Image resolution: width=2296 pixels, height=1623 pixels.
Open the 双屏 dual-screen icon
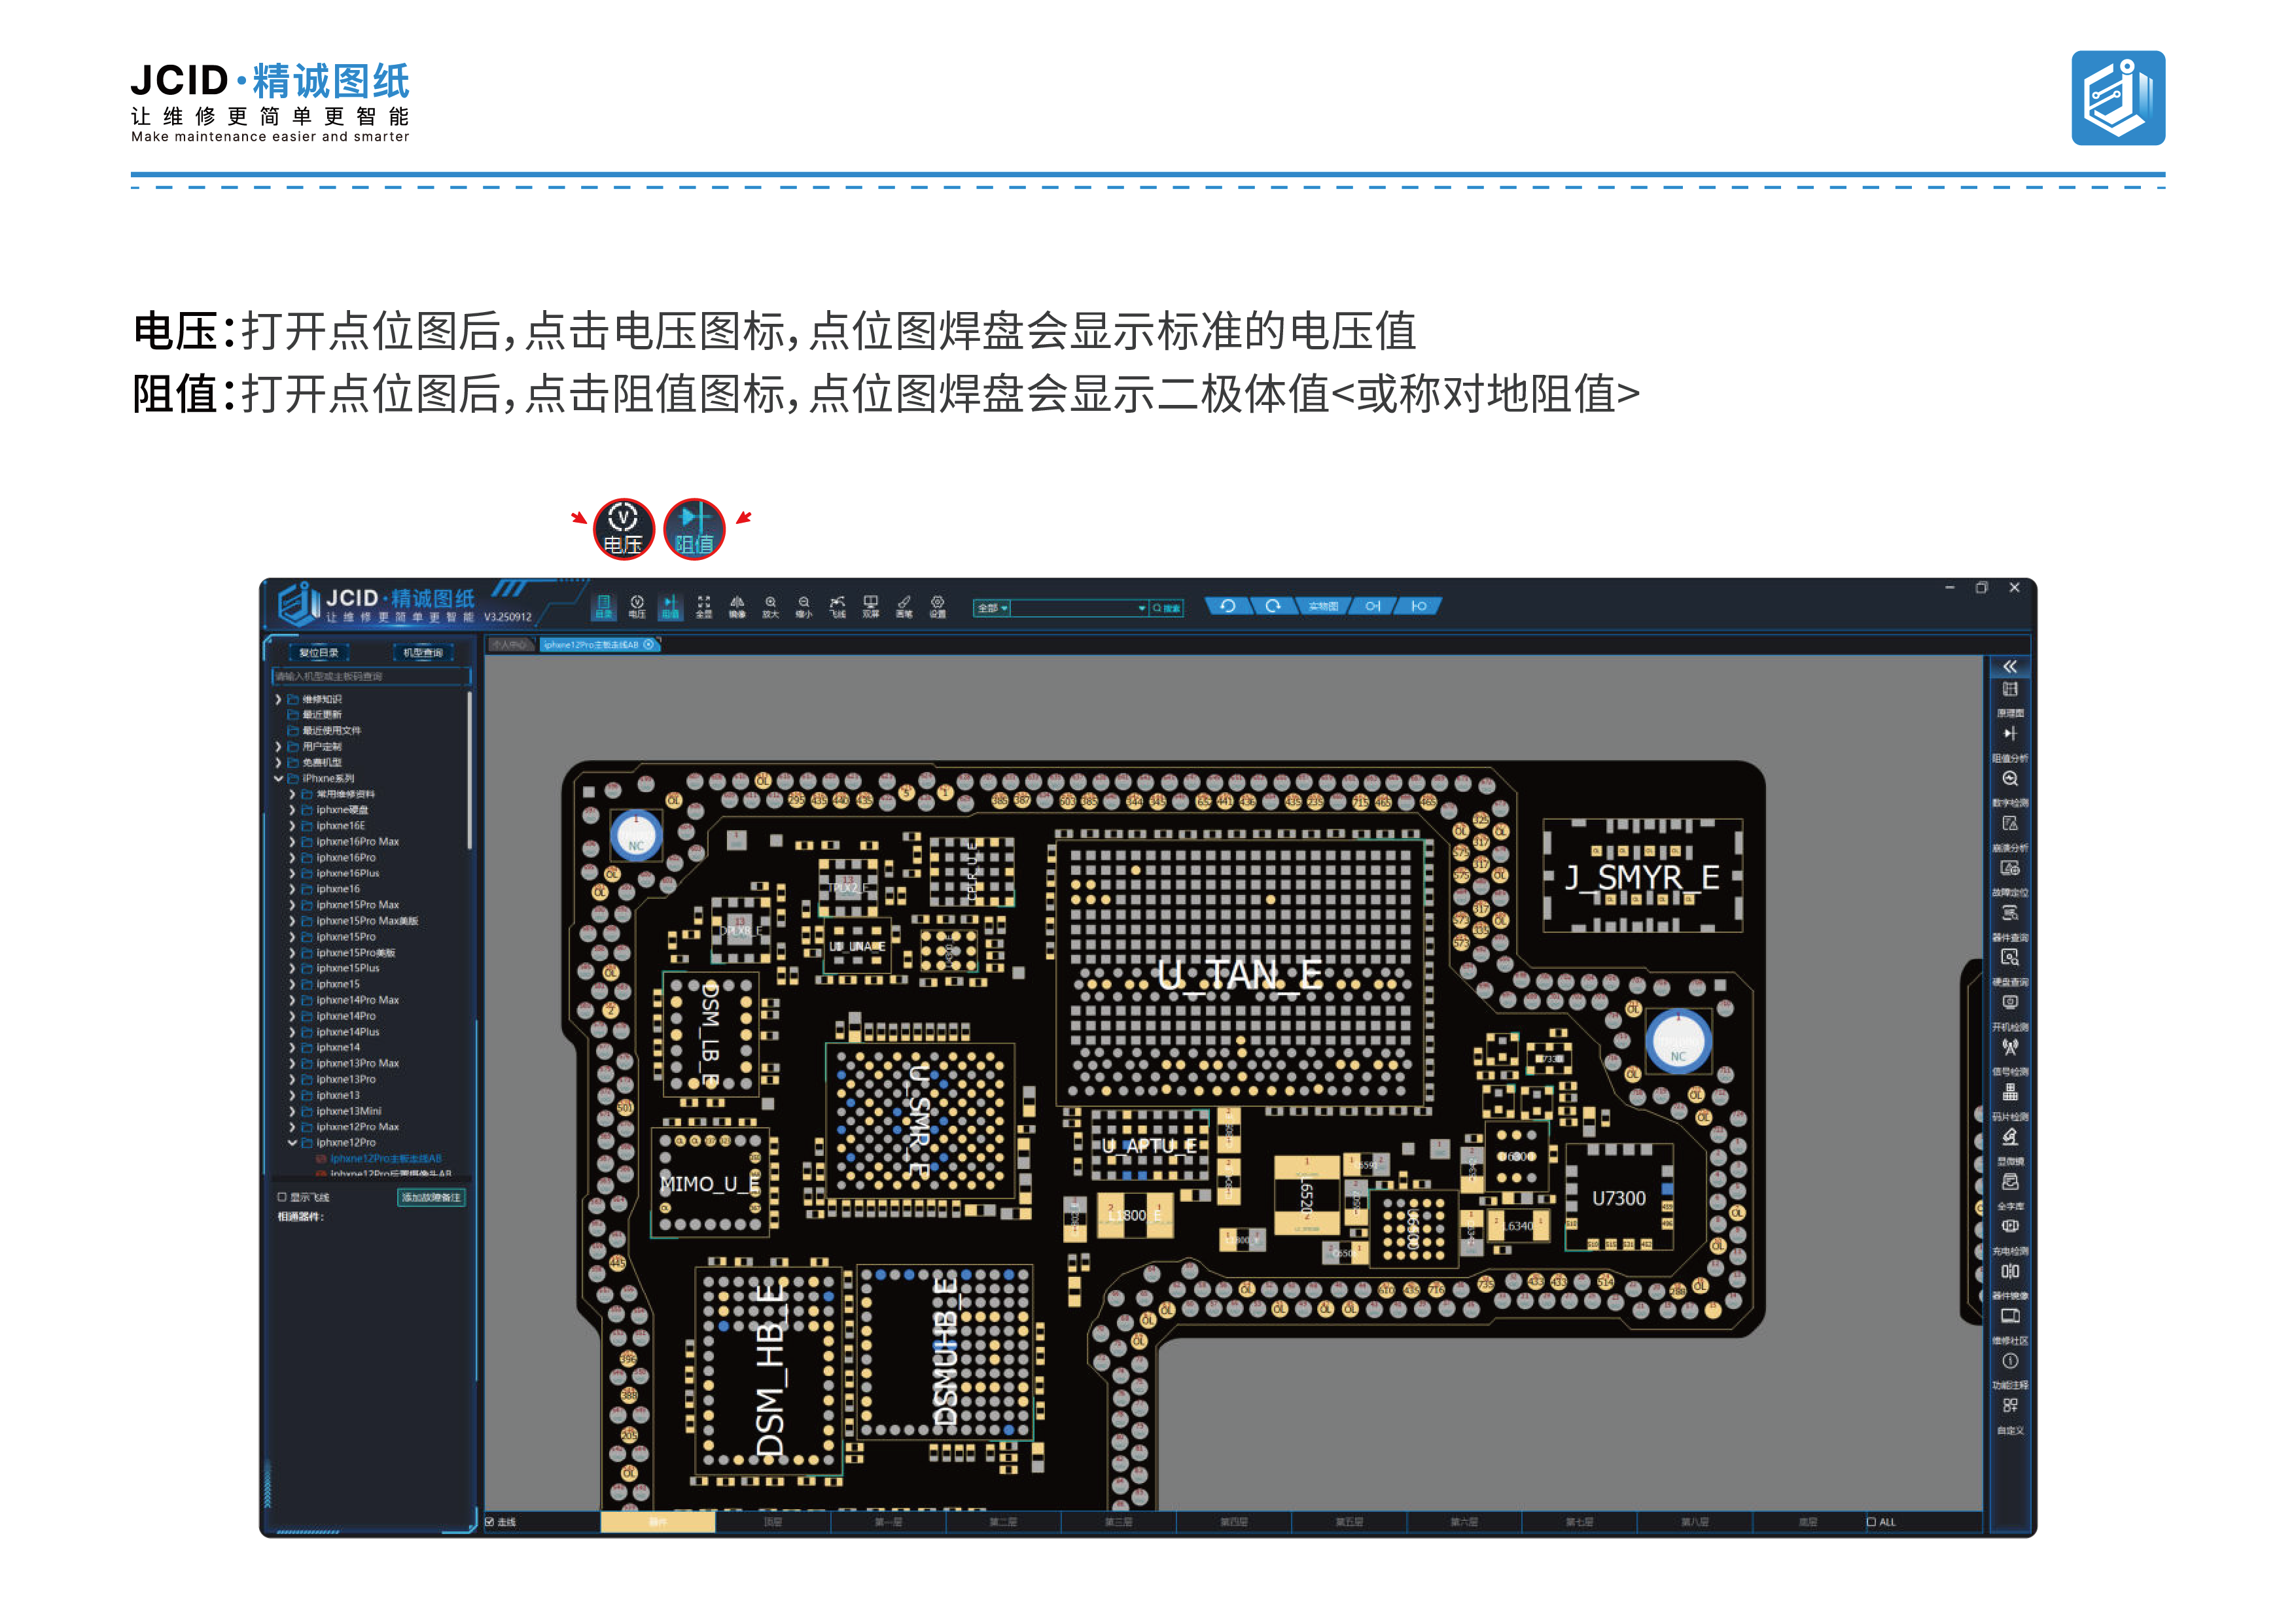[x=871, y=606]
